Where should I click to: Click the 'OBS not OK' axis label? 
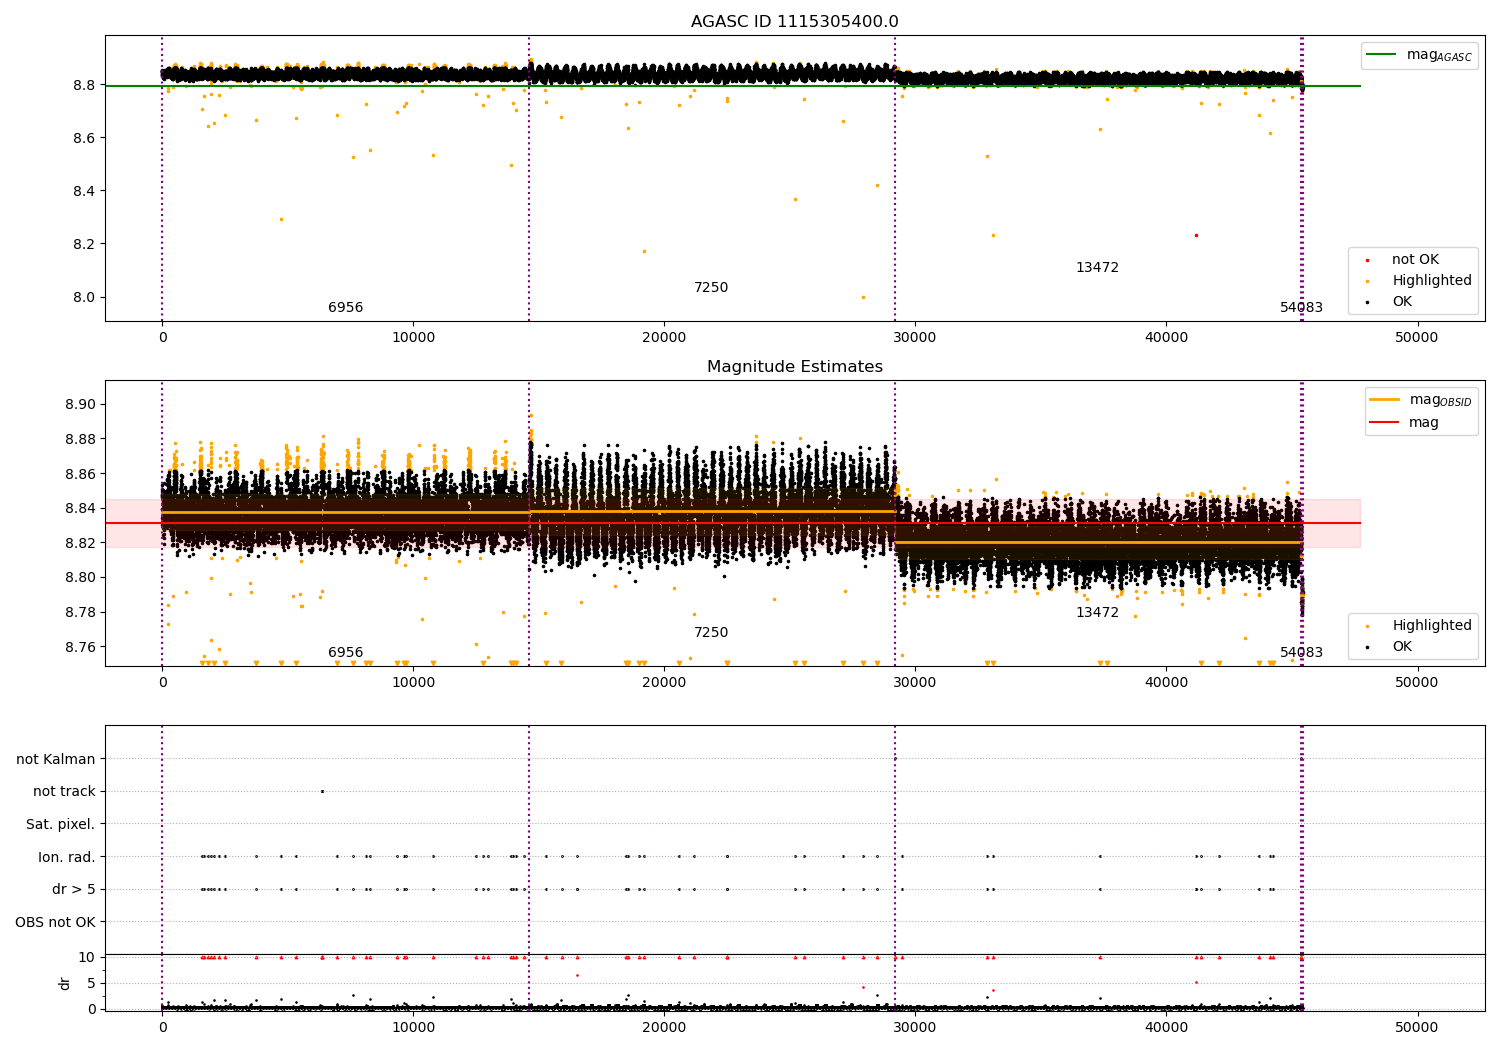(x=56, y=922)
